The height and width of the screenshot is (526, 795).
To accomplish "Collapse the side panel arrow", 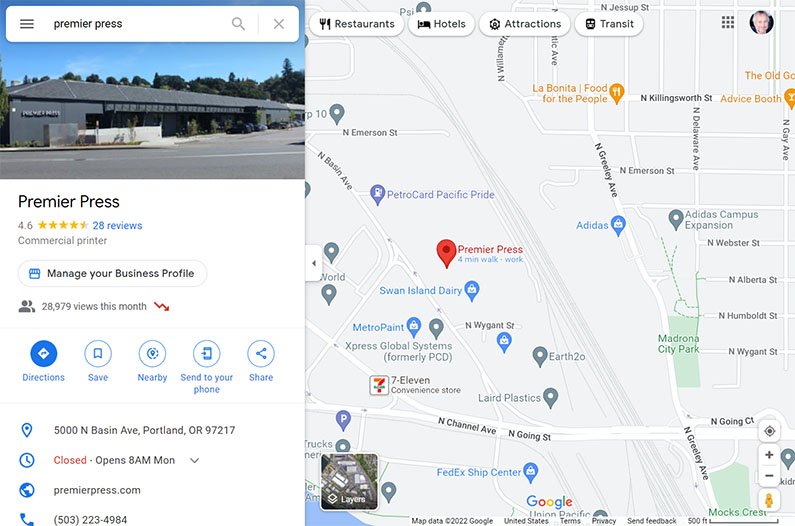I will click(313, 263).
